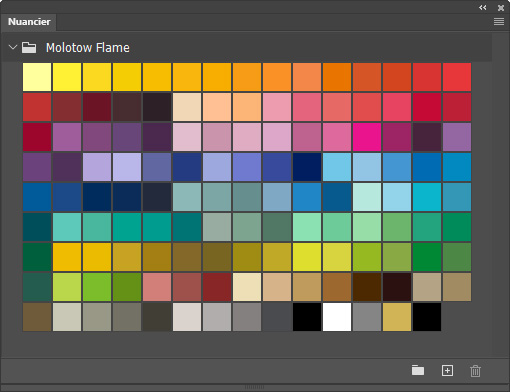Select the Nuancier tab
This screenshot has width=510, height=392.
coord(29,22)
